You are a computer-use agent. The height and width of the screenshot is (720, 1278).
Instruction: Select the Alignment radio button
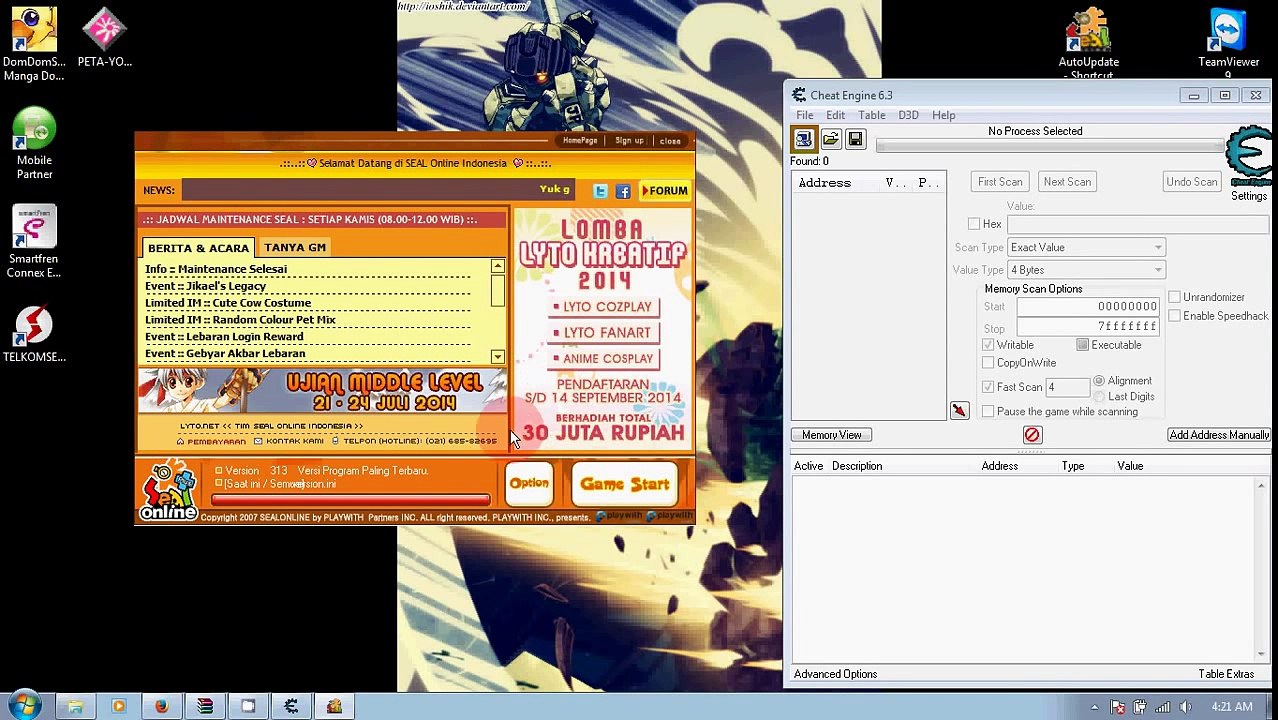[1099, 381]
